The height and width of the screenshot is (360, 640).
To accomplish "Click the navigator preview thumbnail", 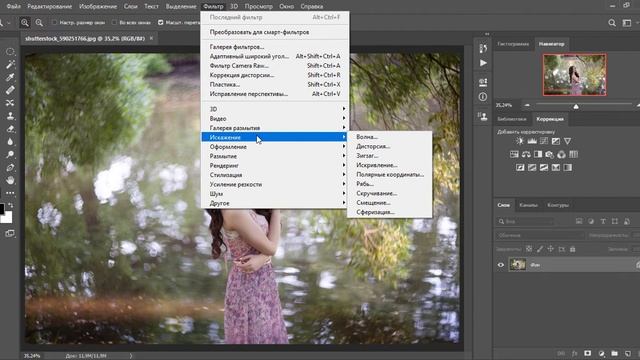I will [x=574, y=75].
